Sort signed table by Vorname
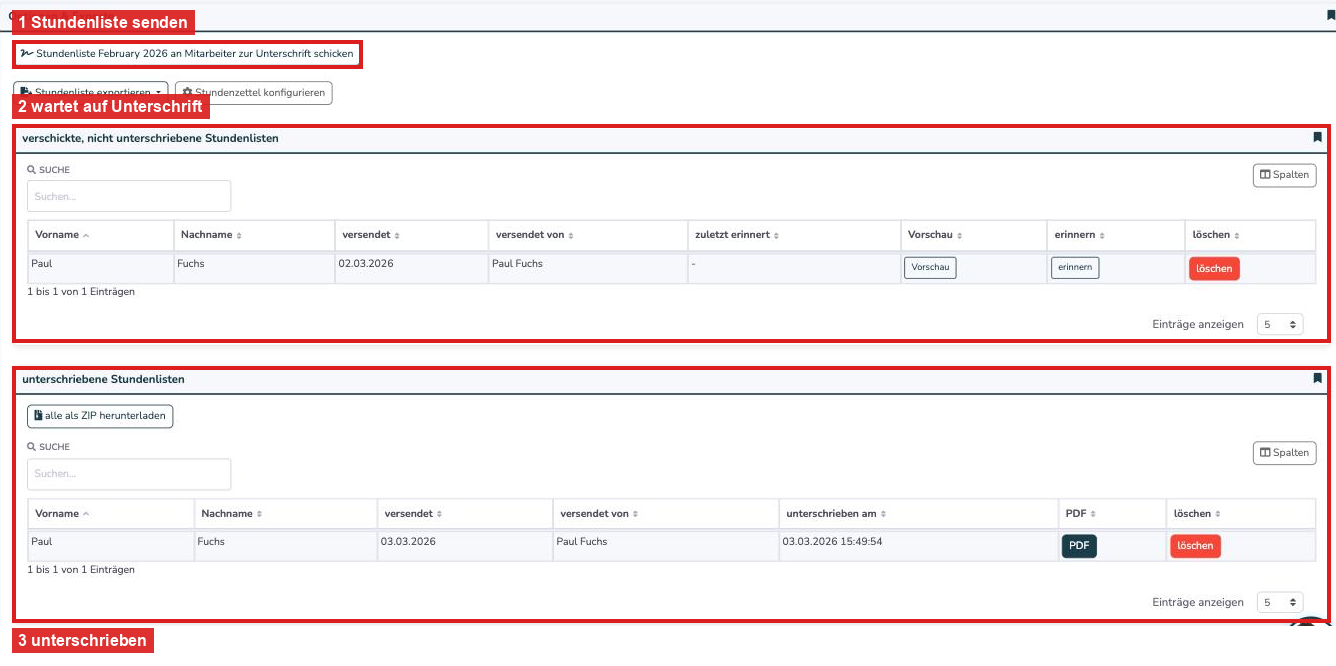The height and width of the screenshot is (666, 1336). click(111, 513)
